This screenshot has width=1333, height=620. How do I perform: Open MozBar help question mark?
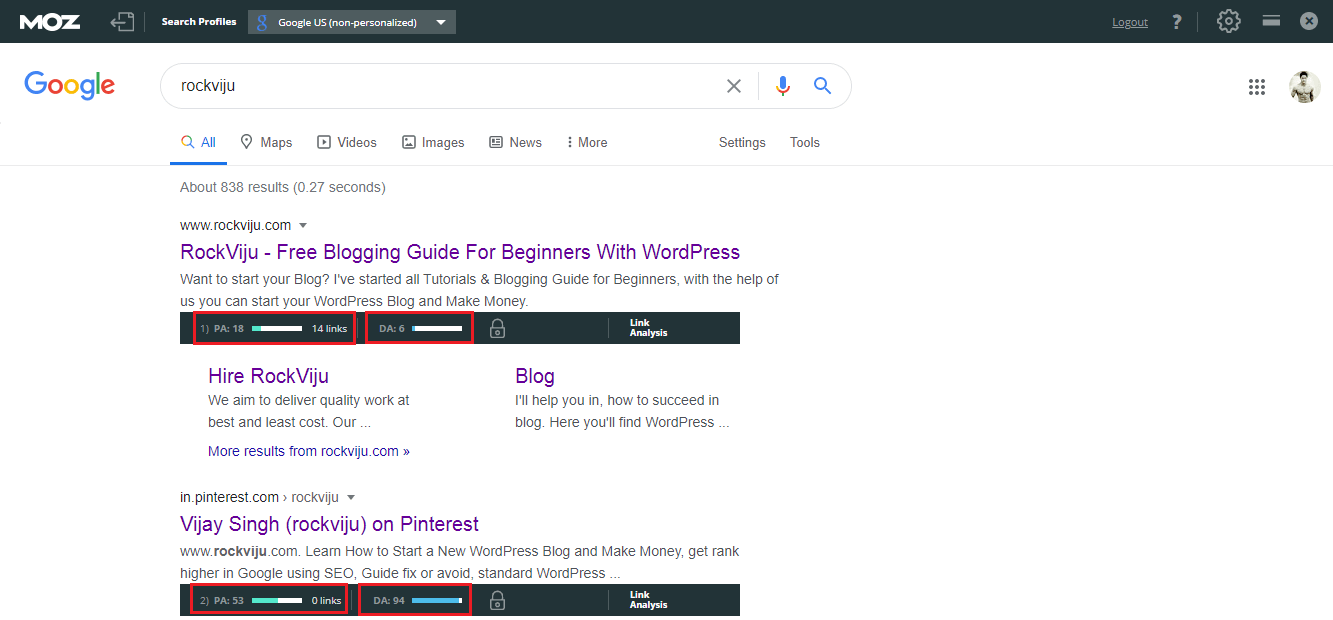click(x=1177, y=21)
